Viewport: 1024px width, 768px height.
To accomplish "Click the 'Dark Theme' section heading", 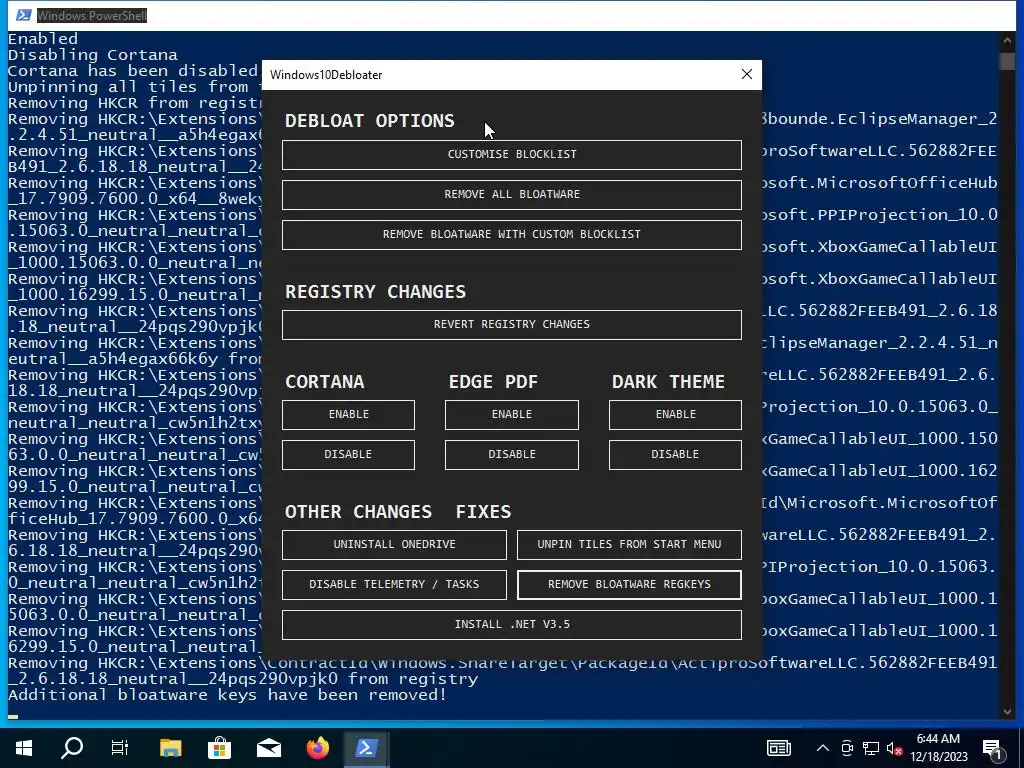I will pyautogui.click(x=668, y=381).
